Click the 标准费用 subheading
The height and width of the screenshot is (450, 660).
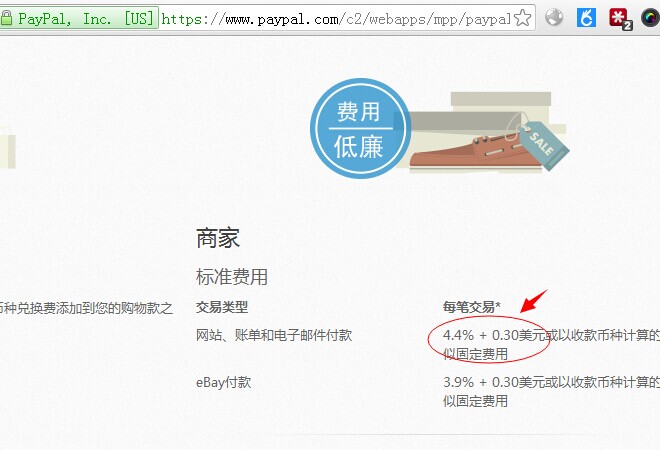pyautogui.click(x=232, y=277)
